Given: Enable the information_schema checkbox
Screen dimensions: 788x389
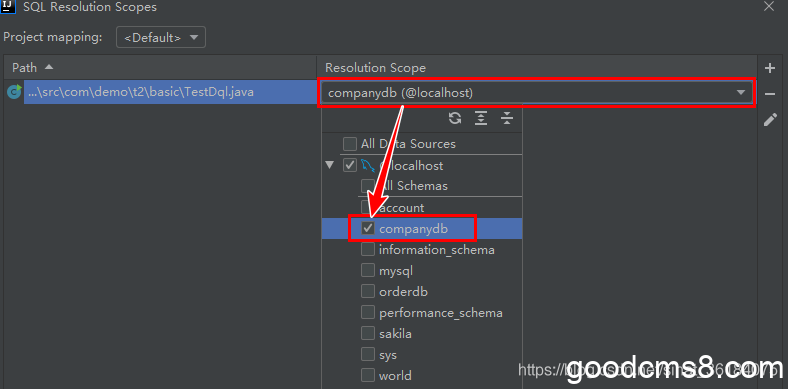Looking at the screenshot, I should coord(368,249).
